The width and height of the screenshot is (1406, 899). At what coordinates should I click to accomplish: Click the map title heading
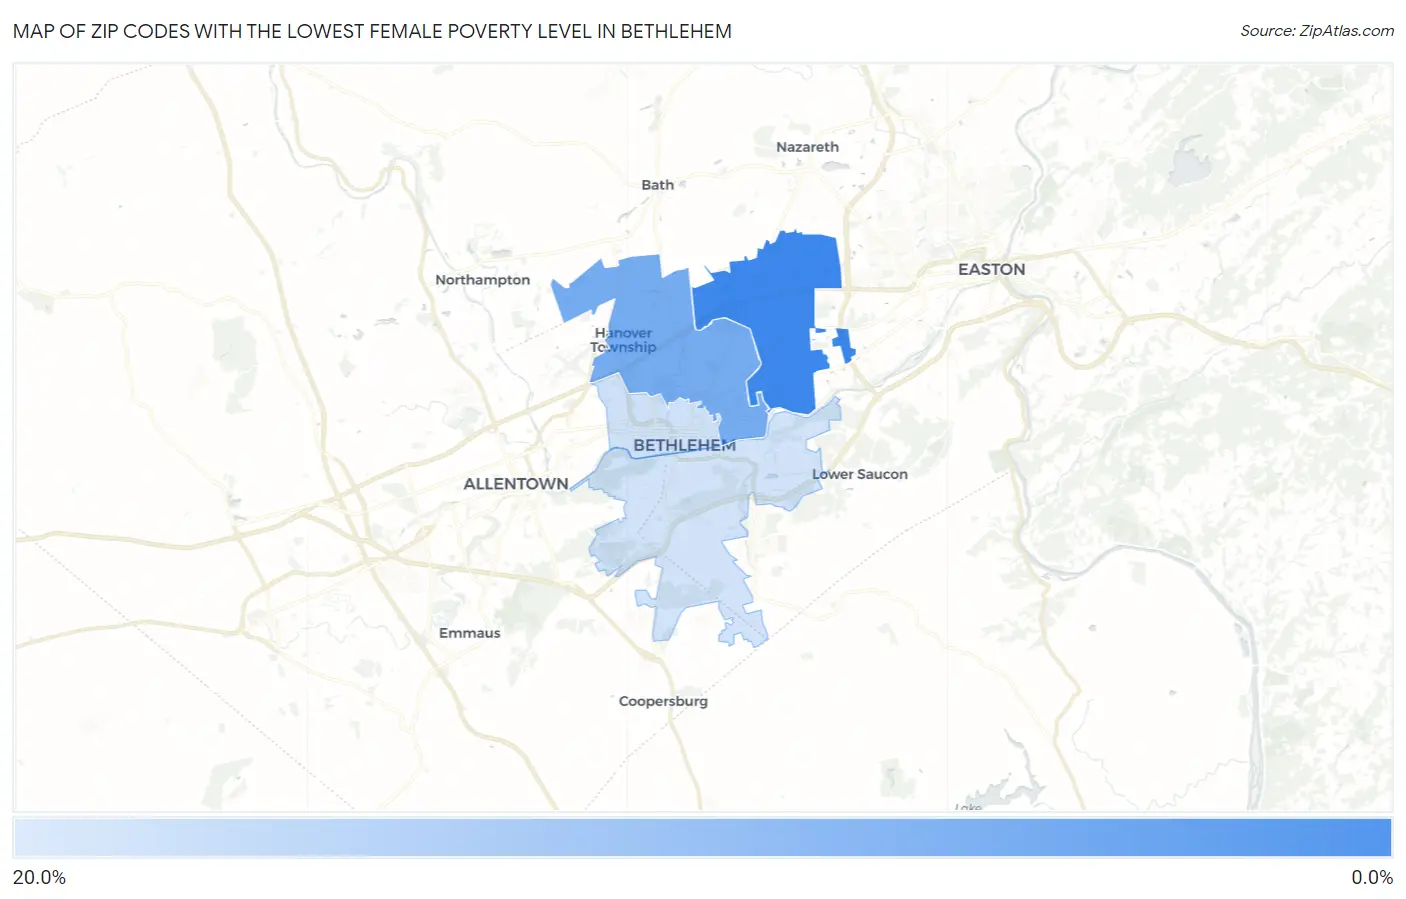pyautogui.click(x=372, y=31)
